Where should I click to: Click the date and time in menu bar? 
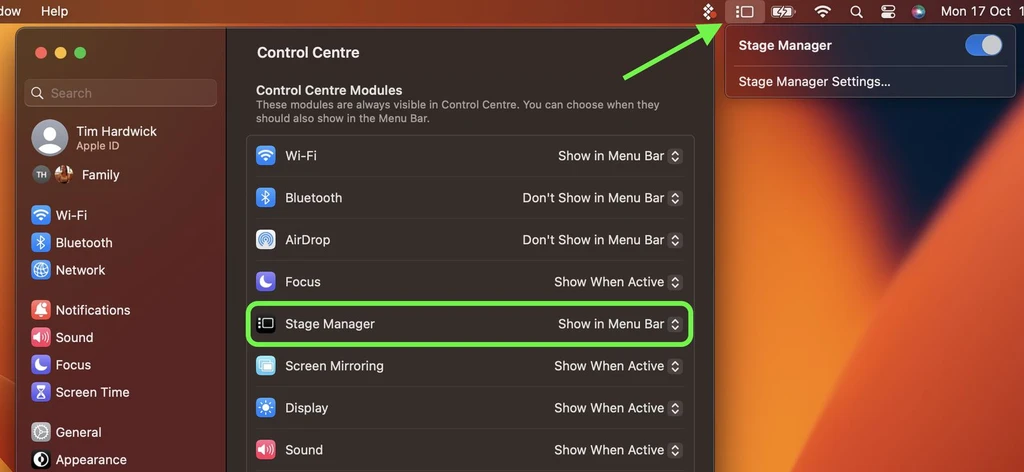pyautogui.click(x=982, y=12)
